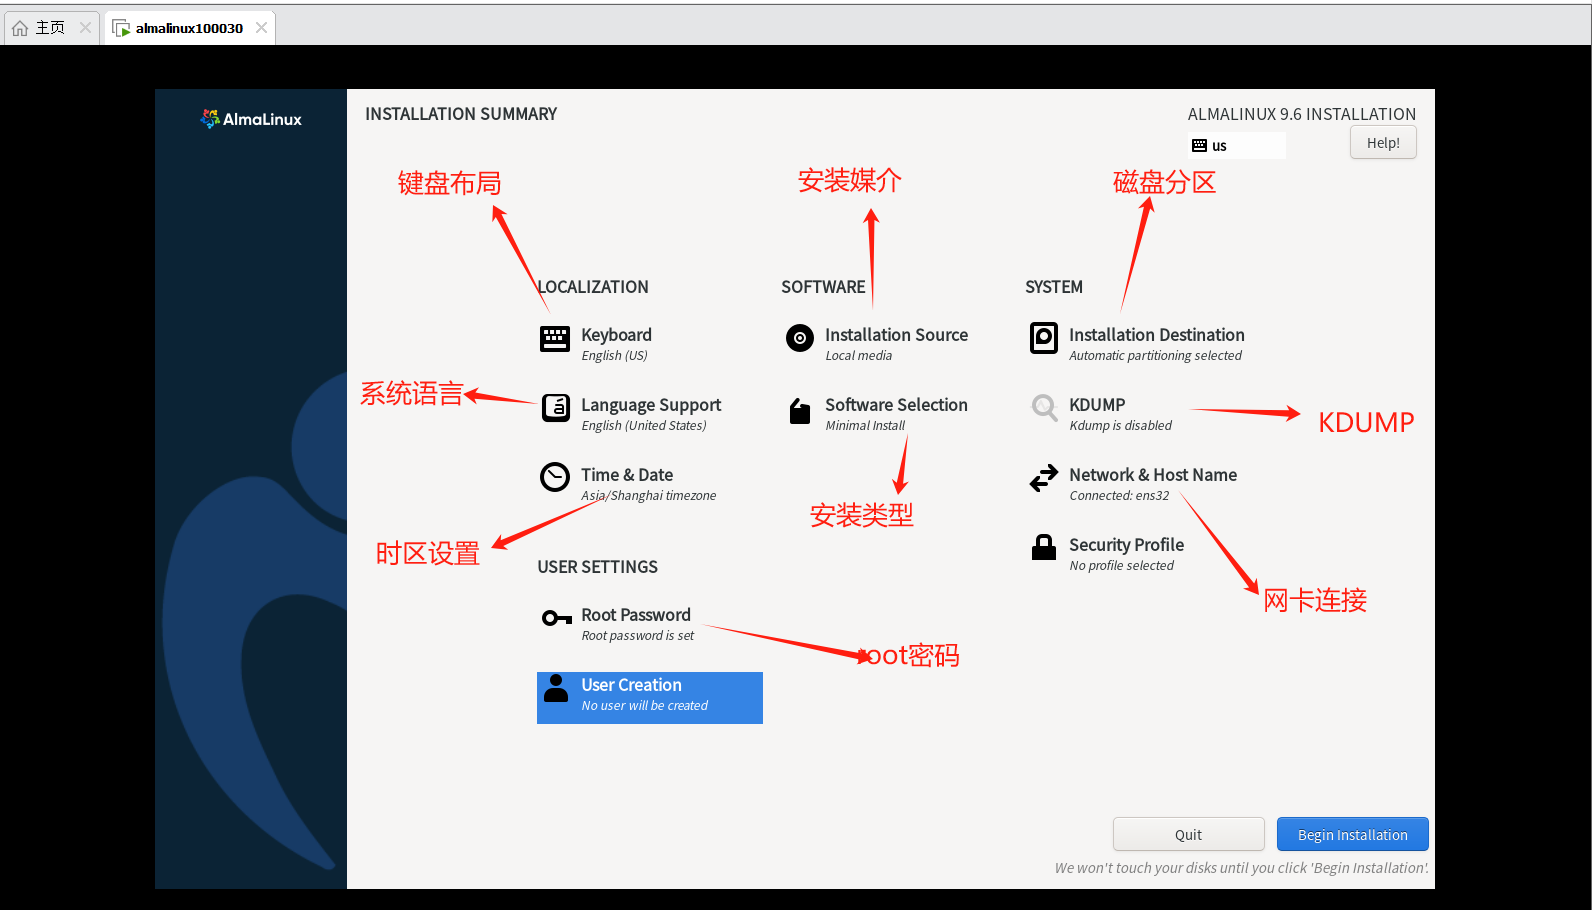Click the home icon in the 主页 tab

20,28
